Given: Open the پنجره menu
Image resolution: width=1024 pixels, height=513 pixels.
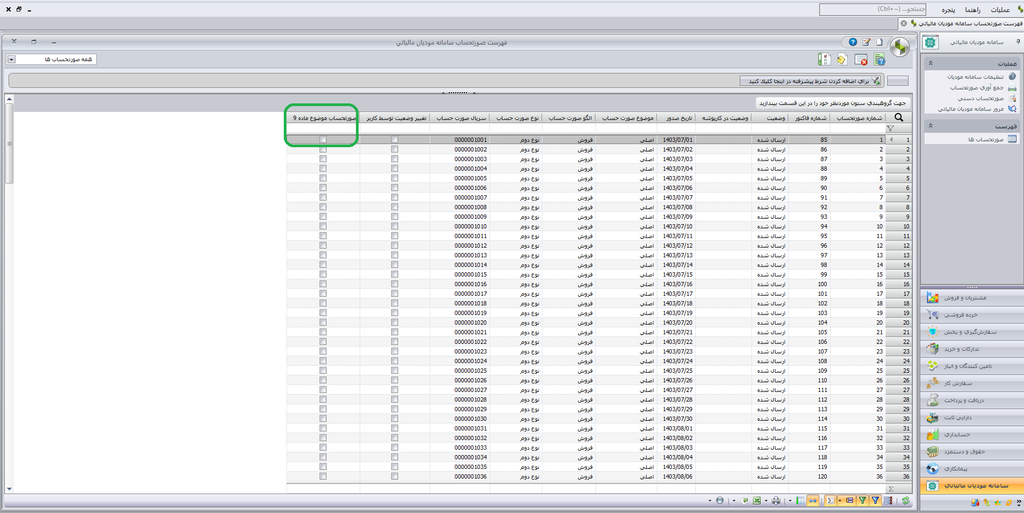Looking at the screenshot, I should click(948, 10).
